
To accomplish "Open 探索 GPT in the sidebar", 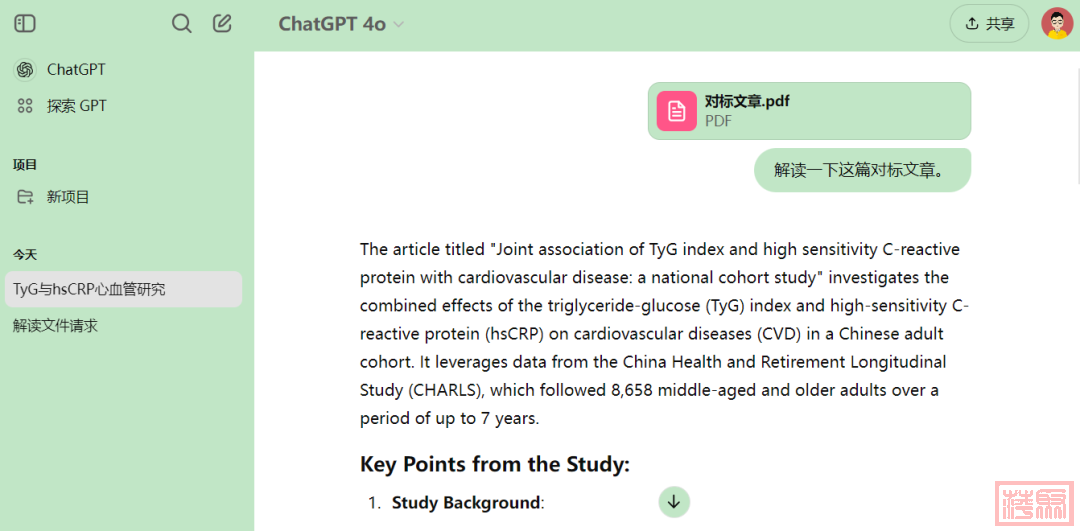I will [77, 106].
